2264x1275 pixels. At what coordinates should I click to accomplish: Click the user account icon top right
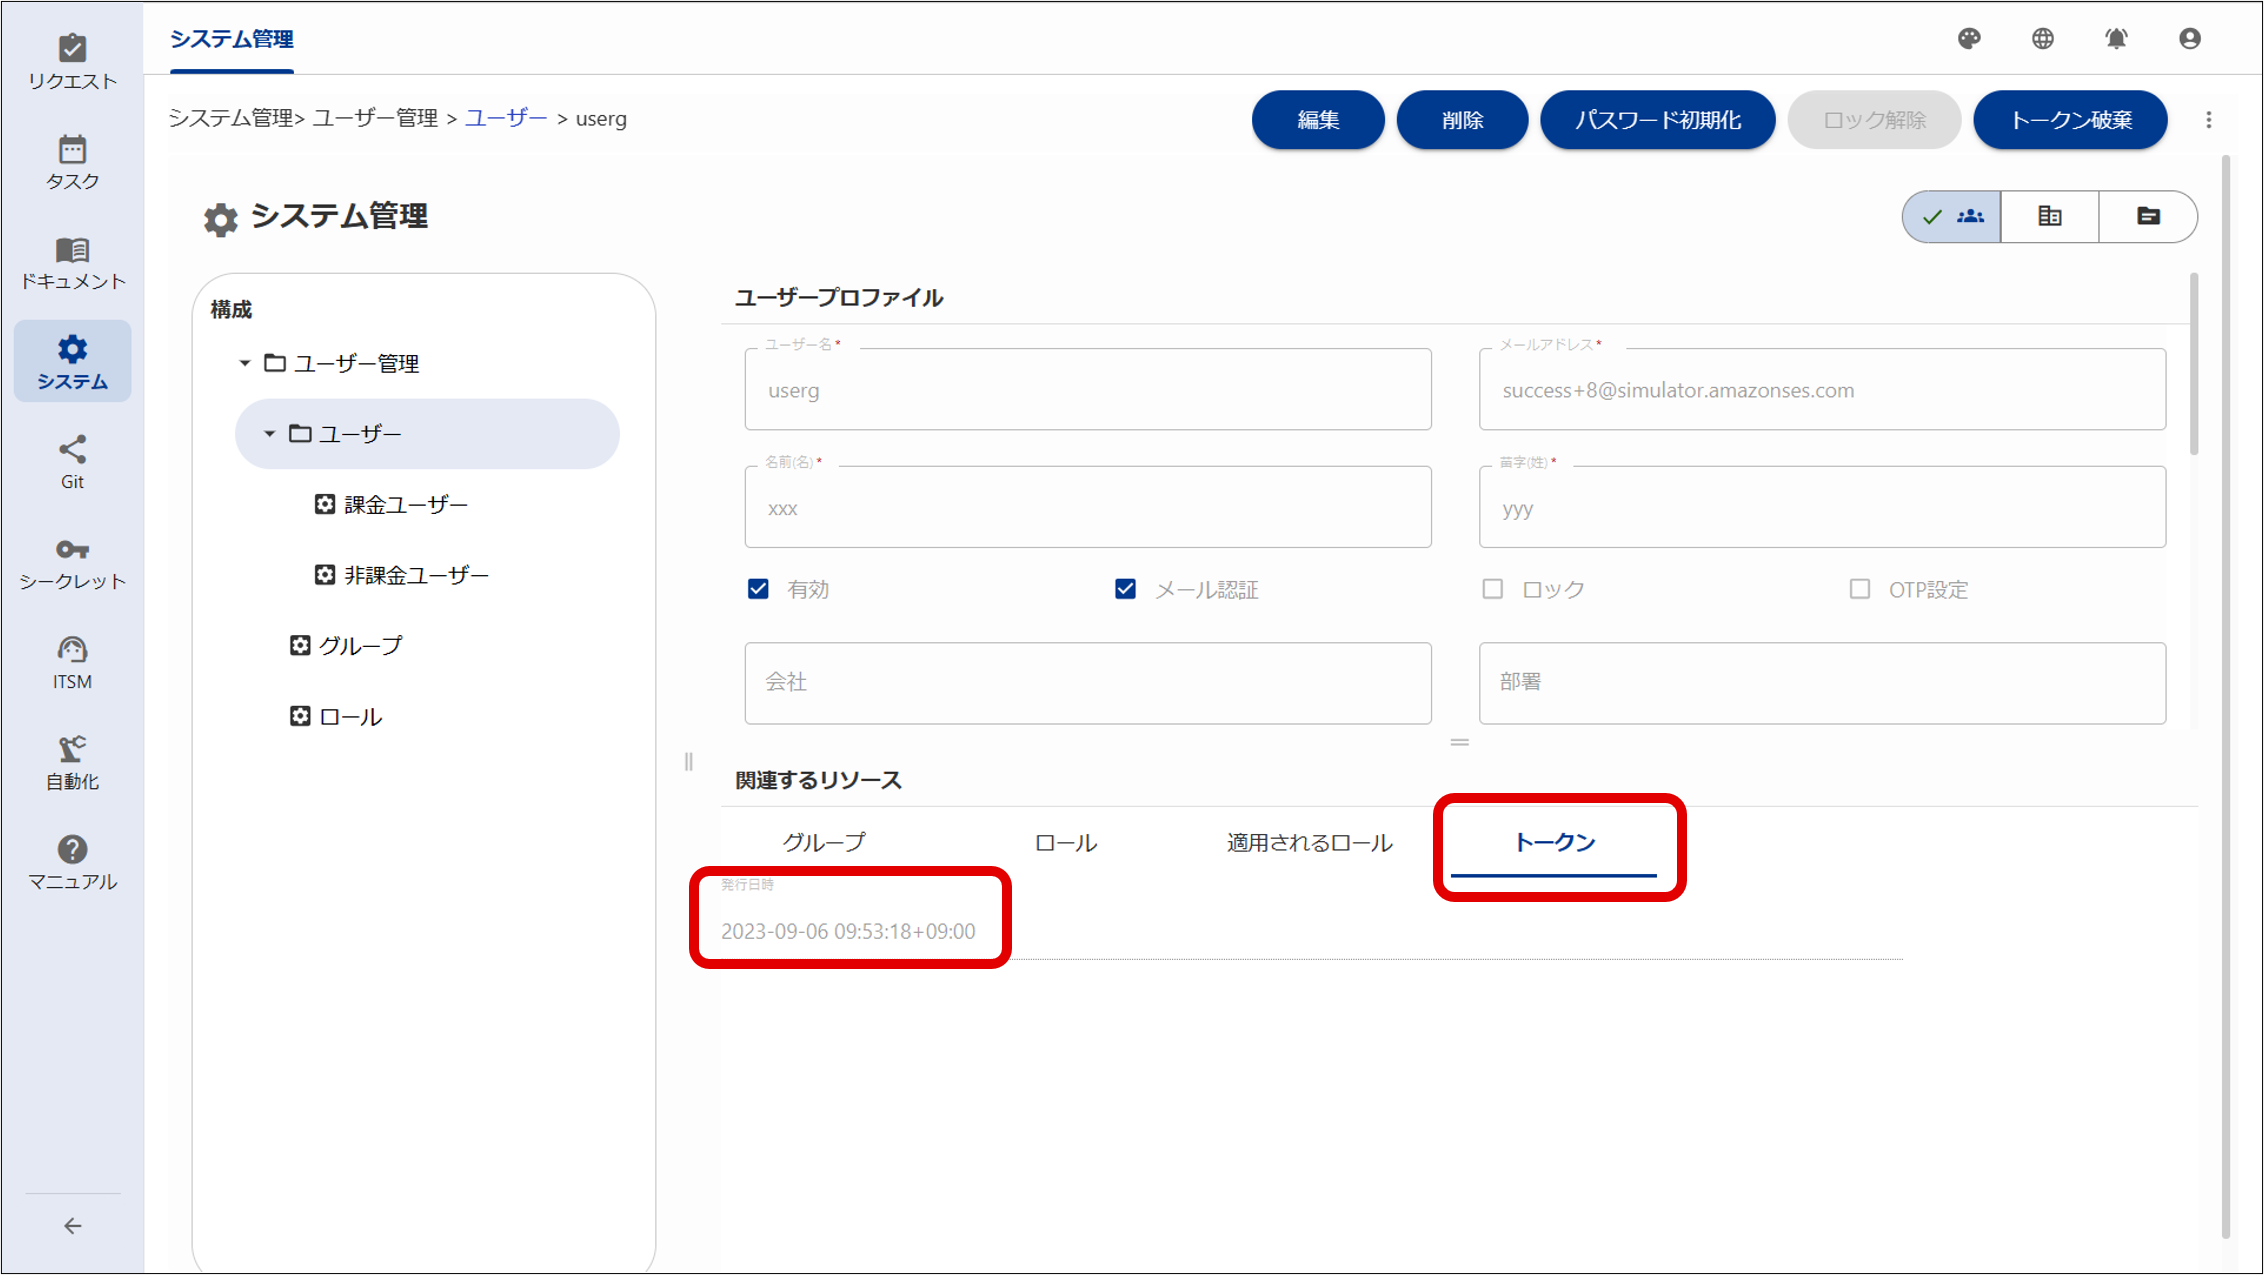(x=2190, y=39)
